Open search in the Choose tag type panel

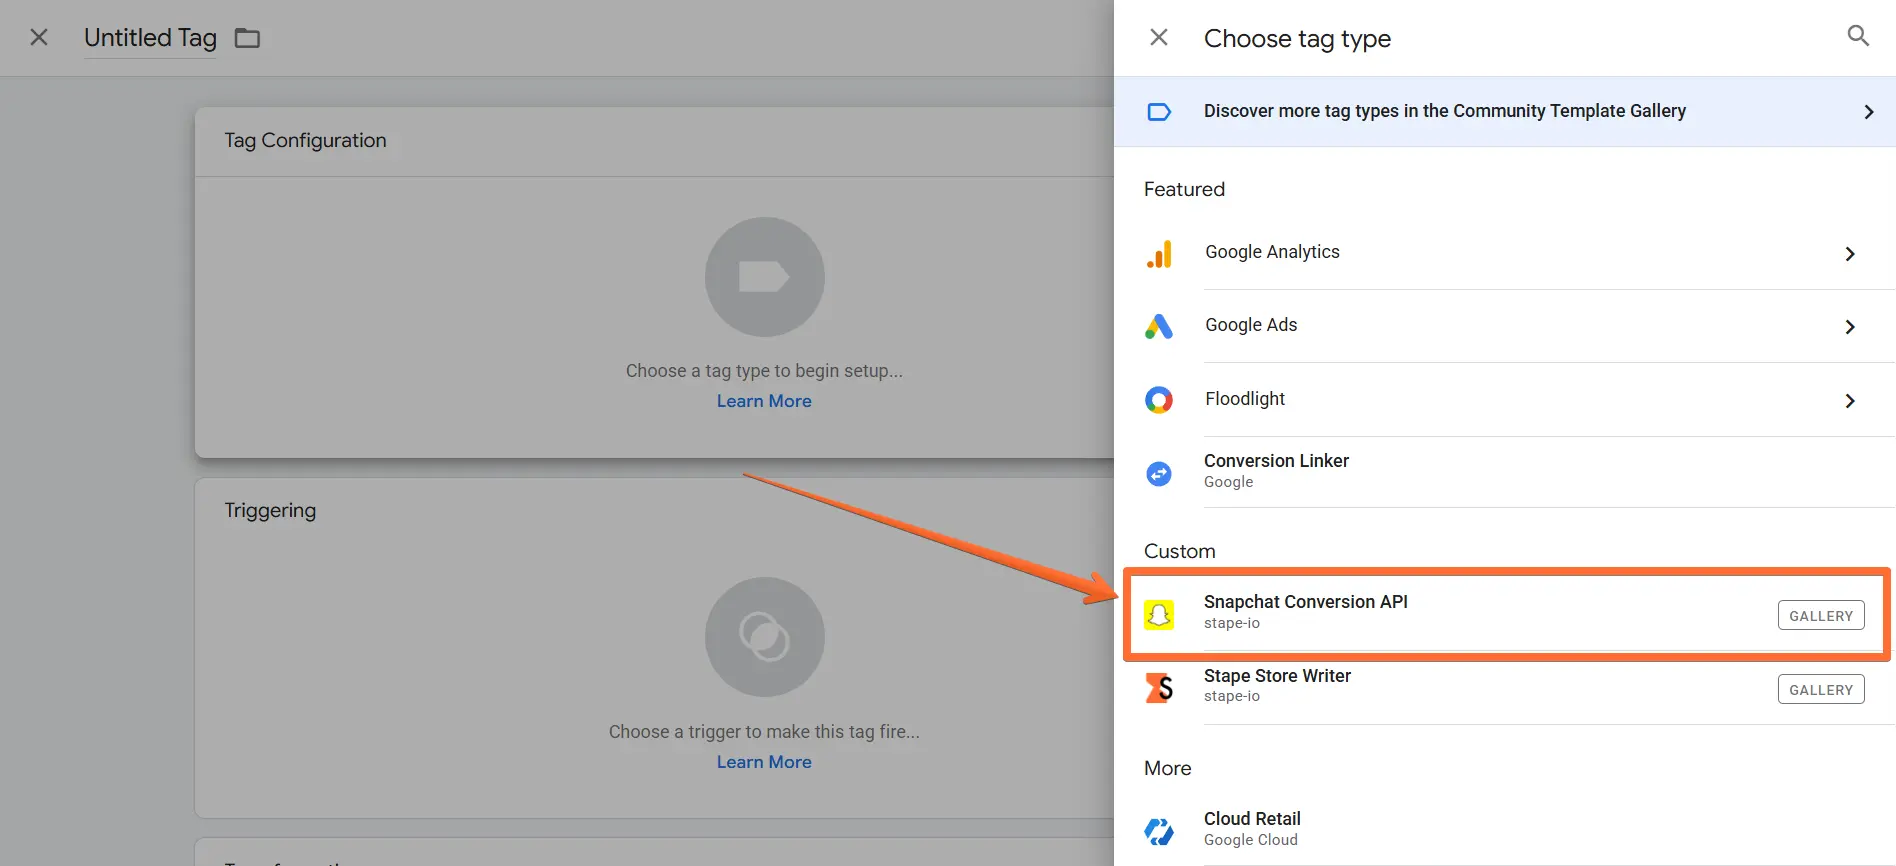[1858, 36]
